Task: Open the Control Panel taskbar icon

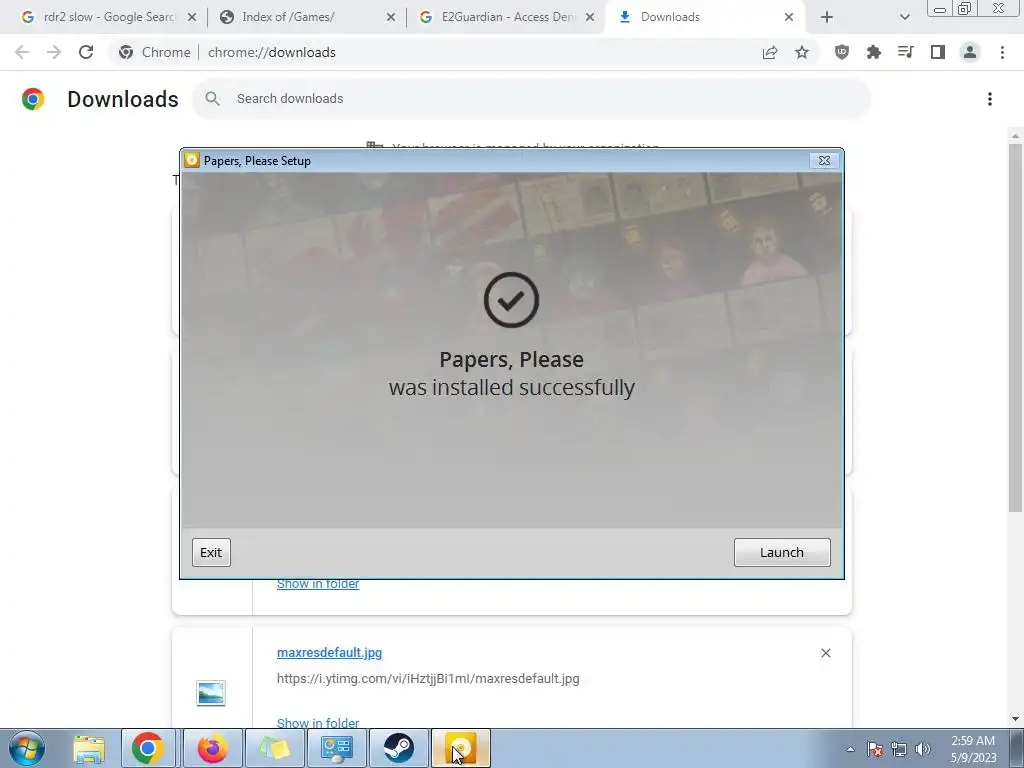Action: pyautogui.click(x=337, y=748)
